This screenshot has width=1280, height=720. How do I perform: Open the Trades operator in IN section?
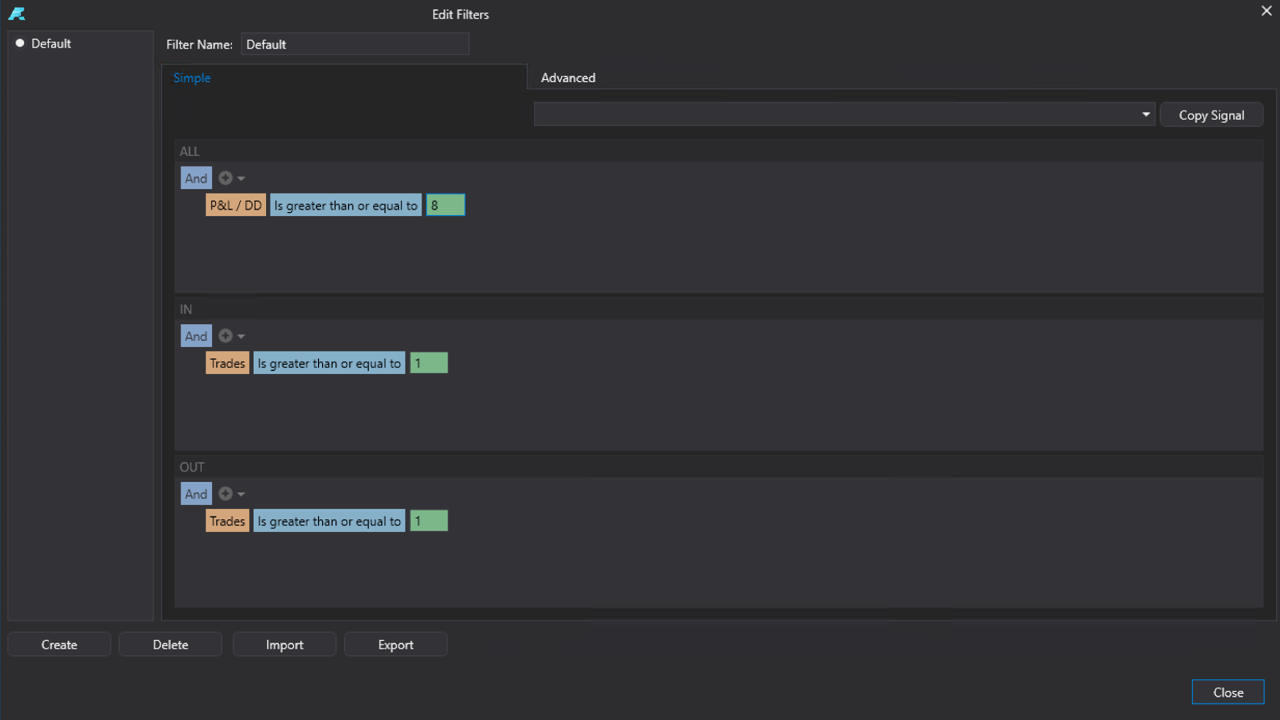(329, 362)
